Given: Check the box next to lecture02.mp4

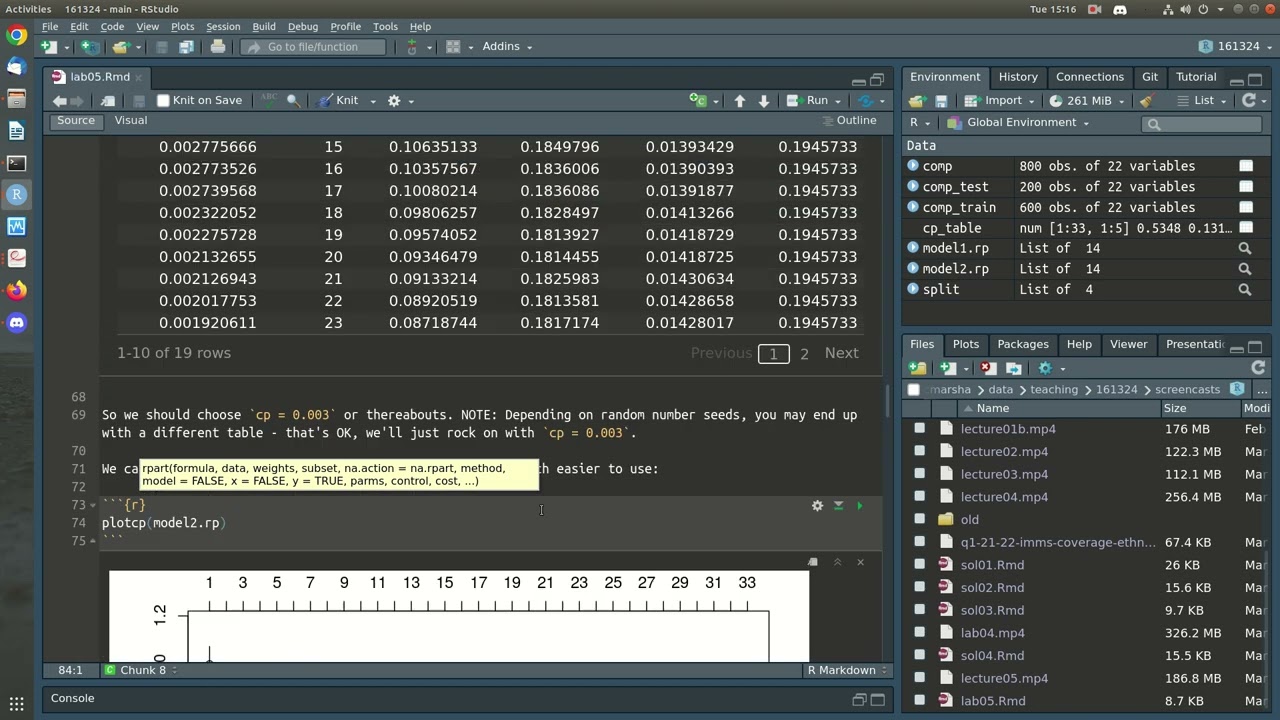Looking at the screenshot, I should pos(920,451).
